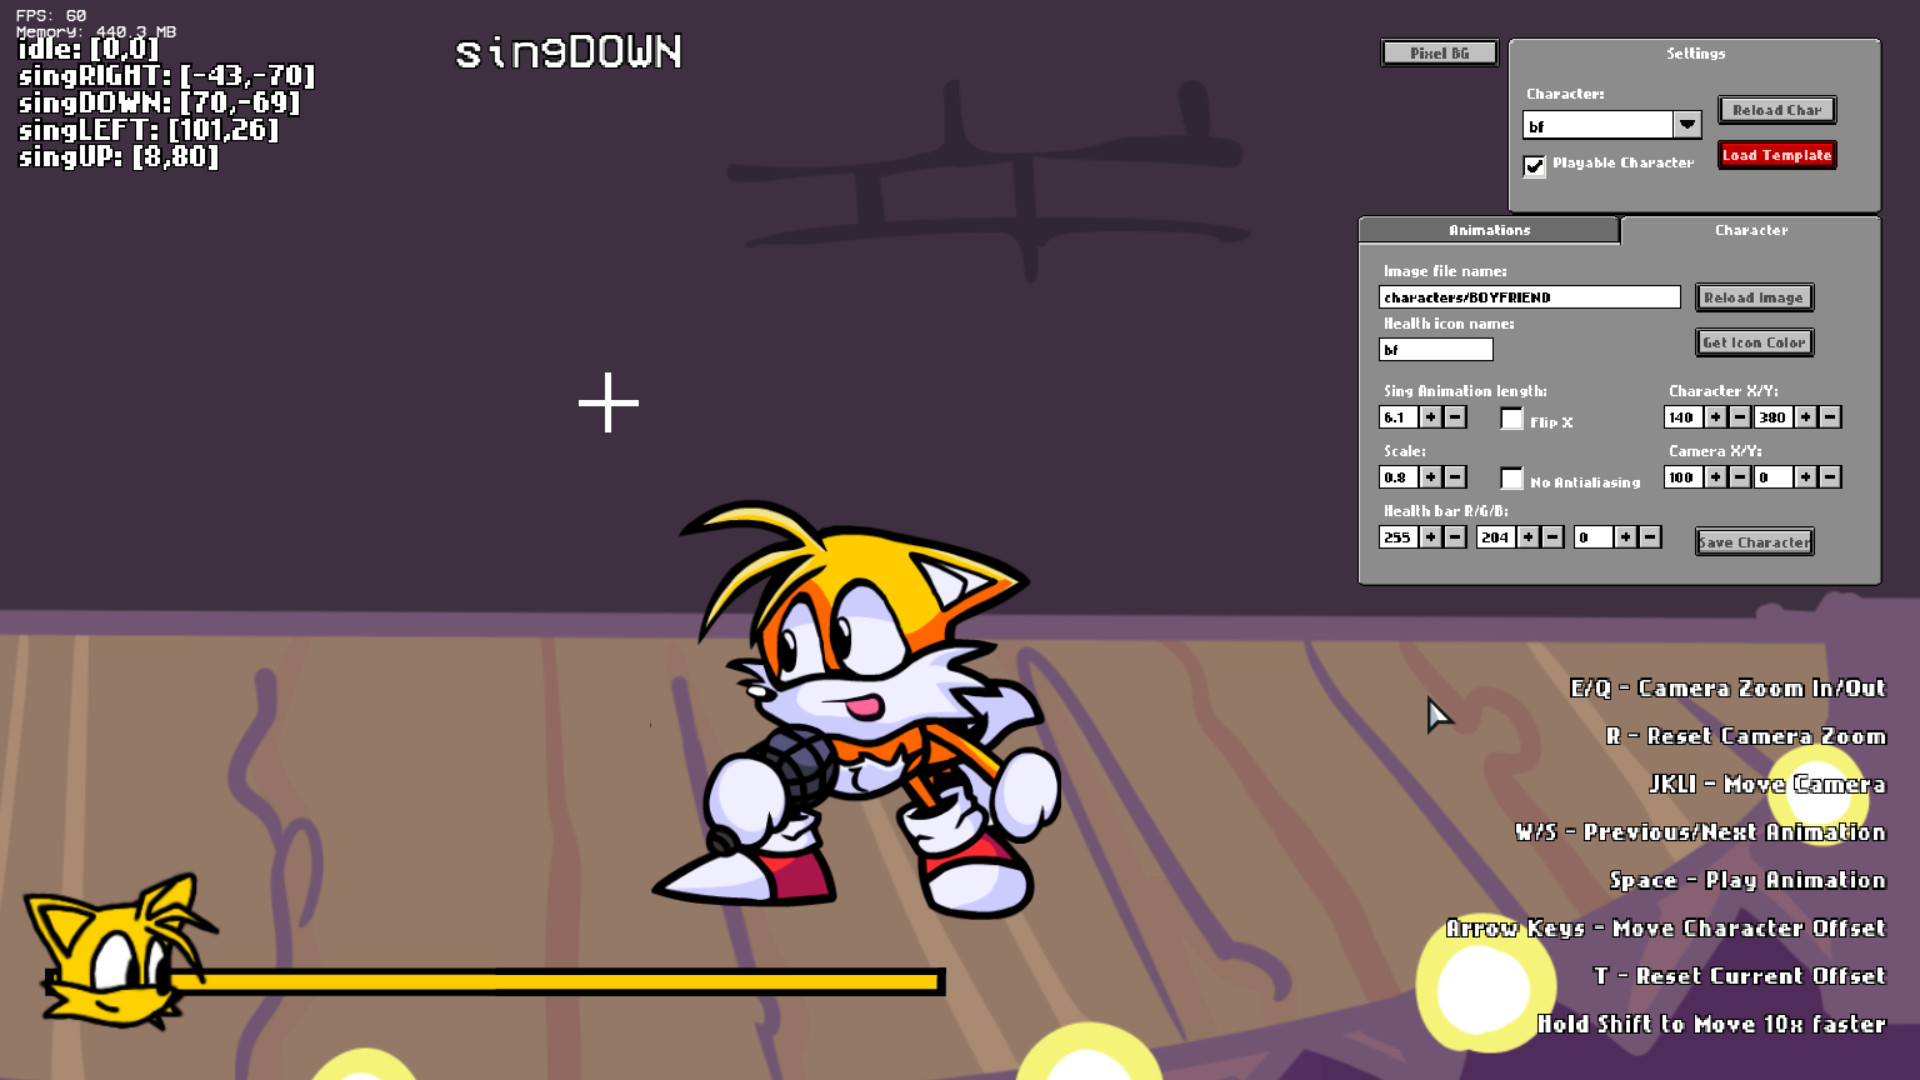Click the Sing Animation length value field
The image size is (1920, 1080).
(x=1398, y=417)
